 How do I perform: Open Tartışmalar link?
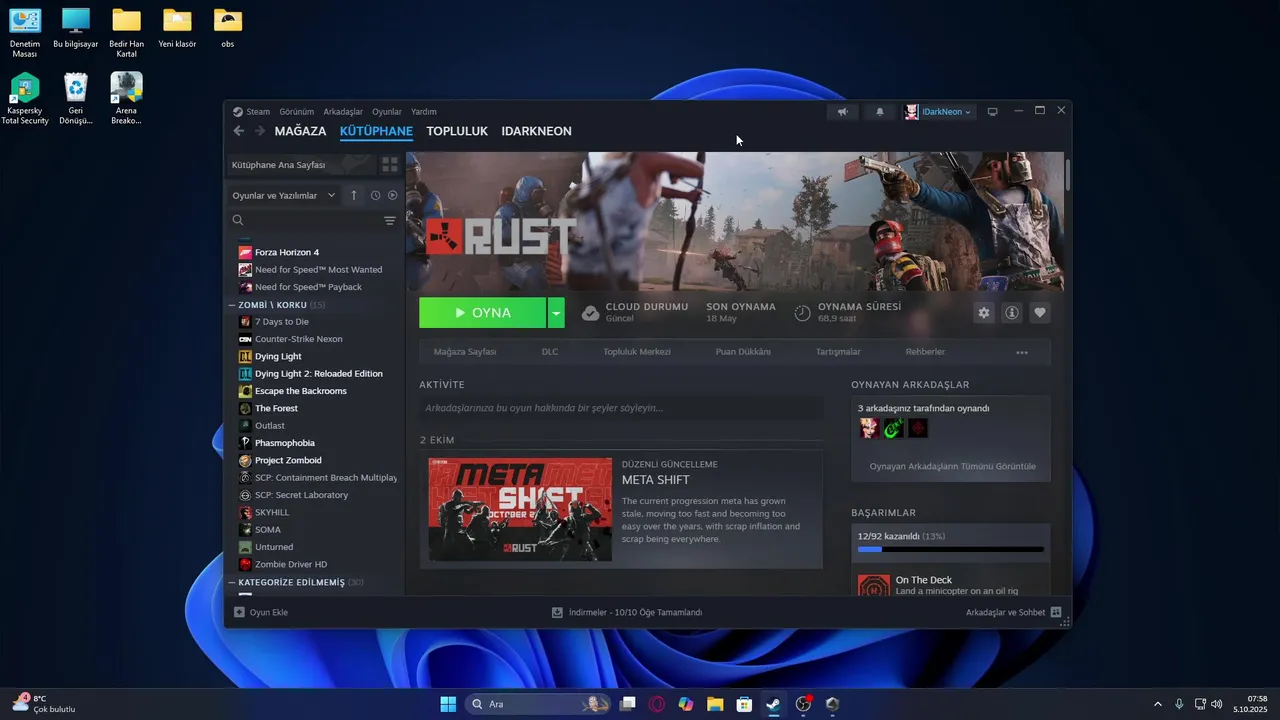[838, 352]
